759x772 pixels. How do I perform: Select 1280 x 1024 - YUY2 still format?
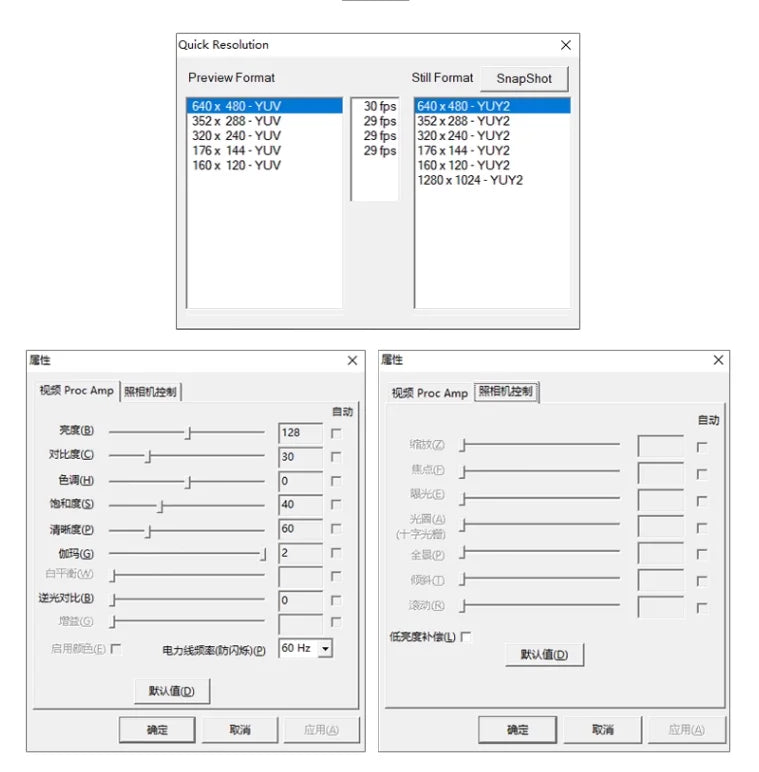492,180
